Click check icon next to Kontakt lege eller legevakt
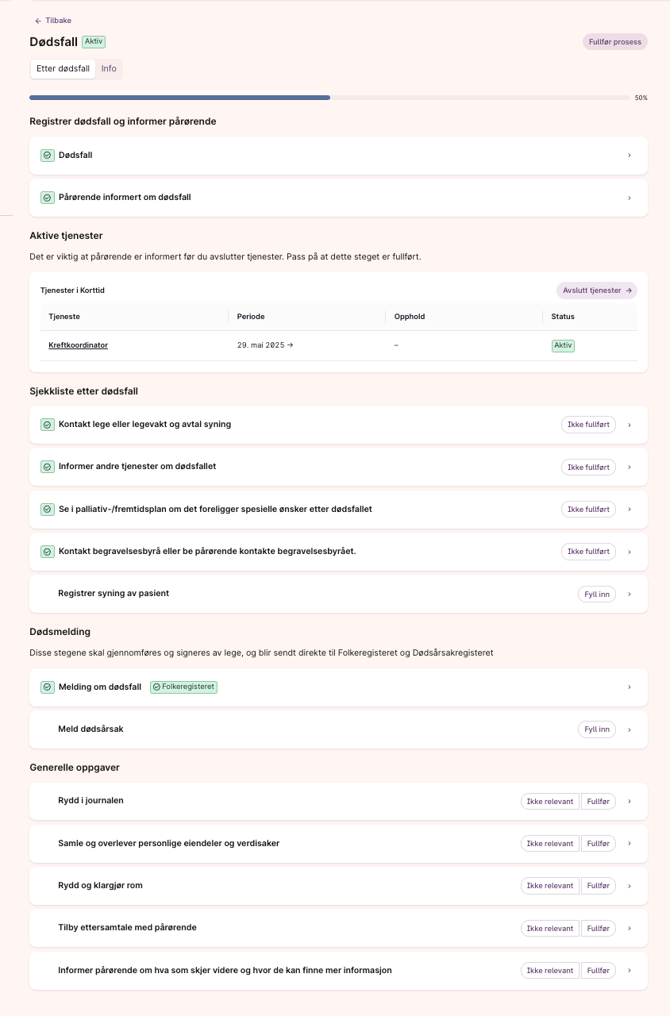 [x=48, y=425]
